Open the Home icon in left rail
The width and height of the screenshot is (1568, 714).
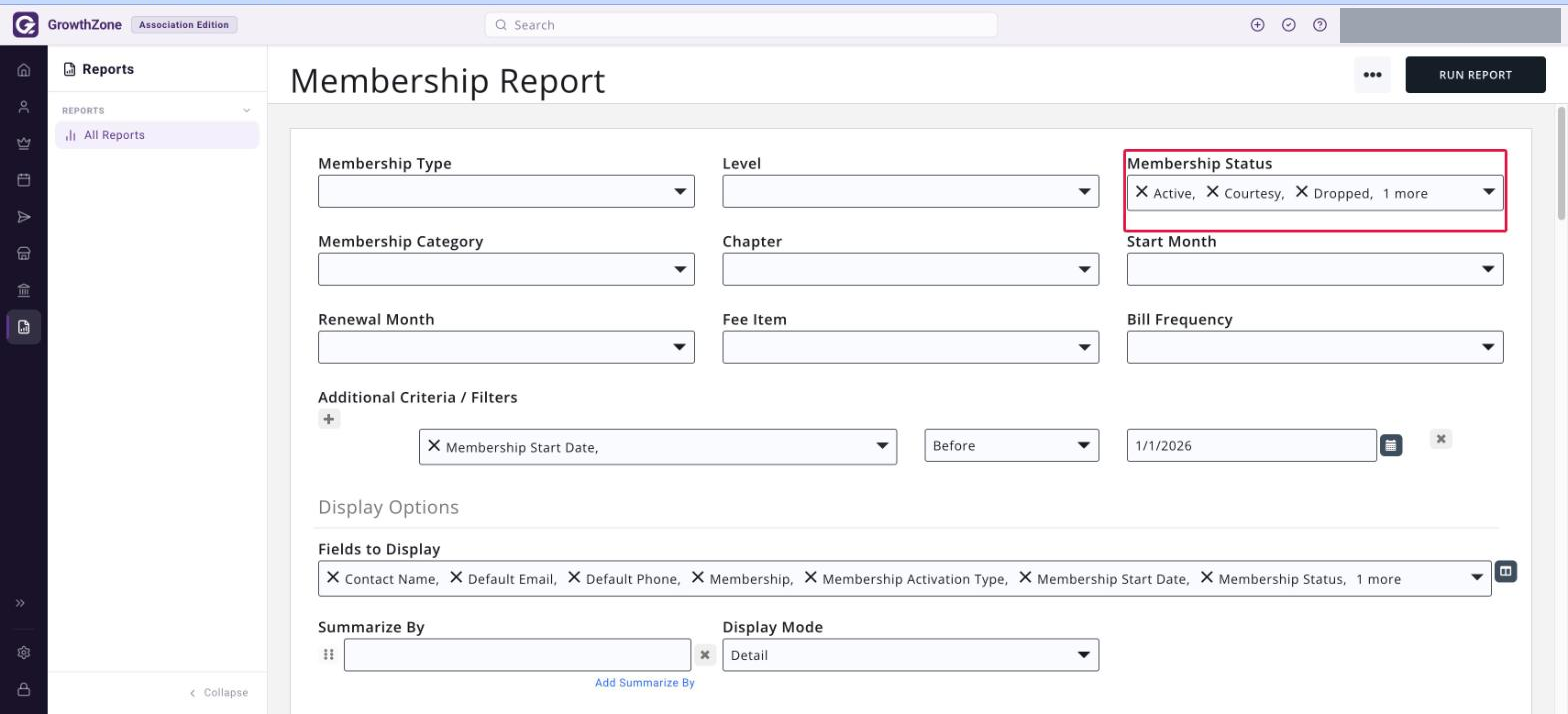pyautogui.click(x=24, y=70)
